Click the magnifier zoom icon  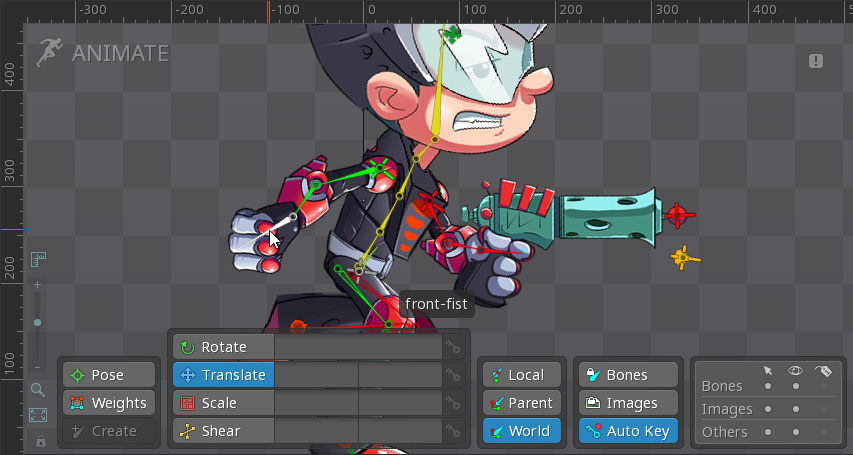tap(38, 390)
